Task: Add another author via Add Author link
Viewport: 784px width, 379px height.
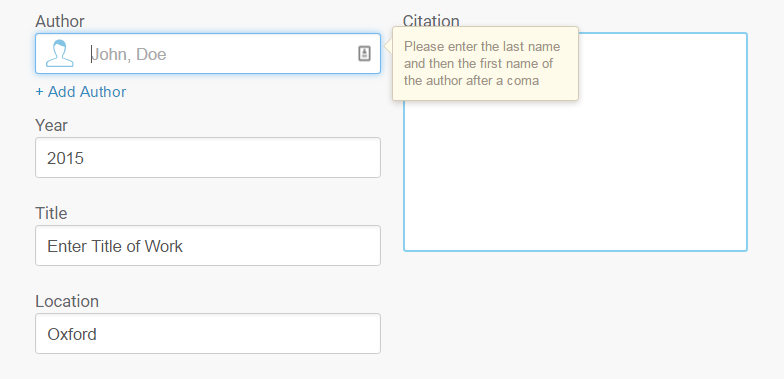Action: click(x=81, y=92)
